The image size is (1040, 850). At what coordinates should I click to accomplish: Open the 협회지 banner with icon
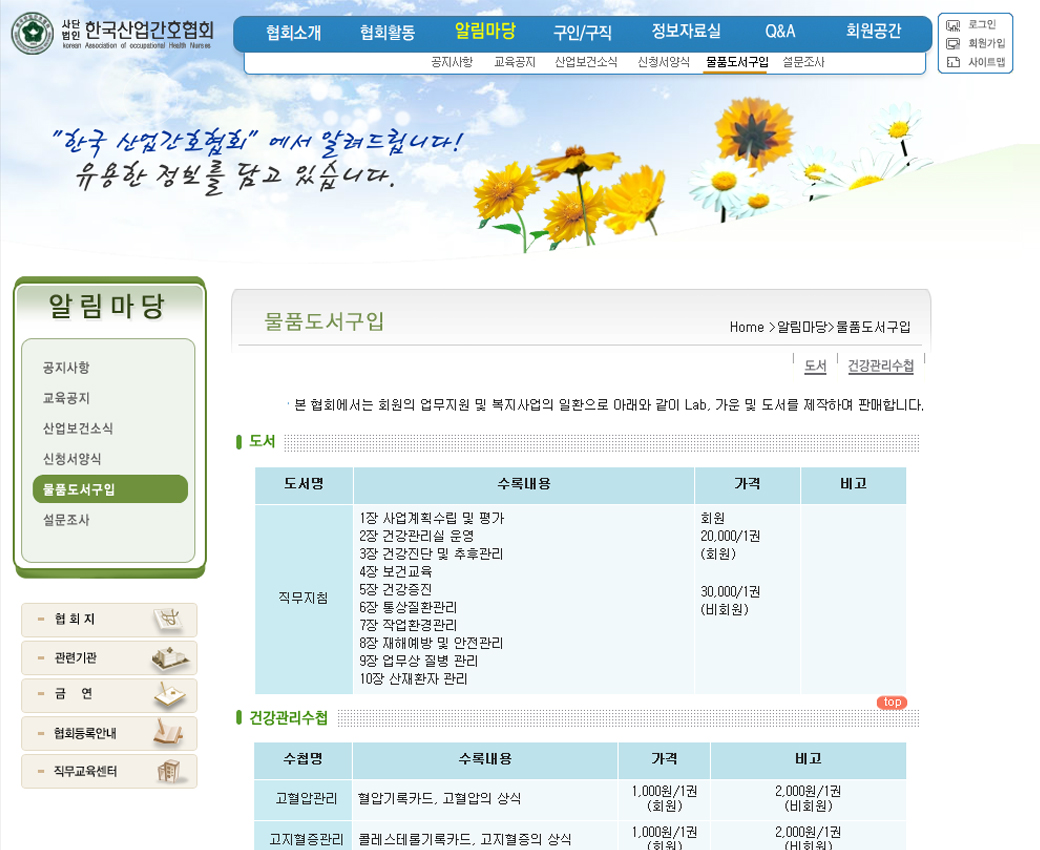point(109,620)
